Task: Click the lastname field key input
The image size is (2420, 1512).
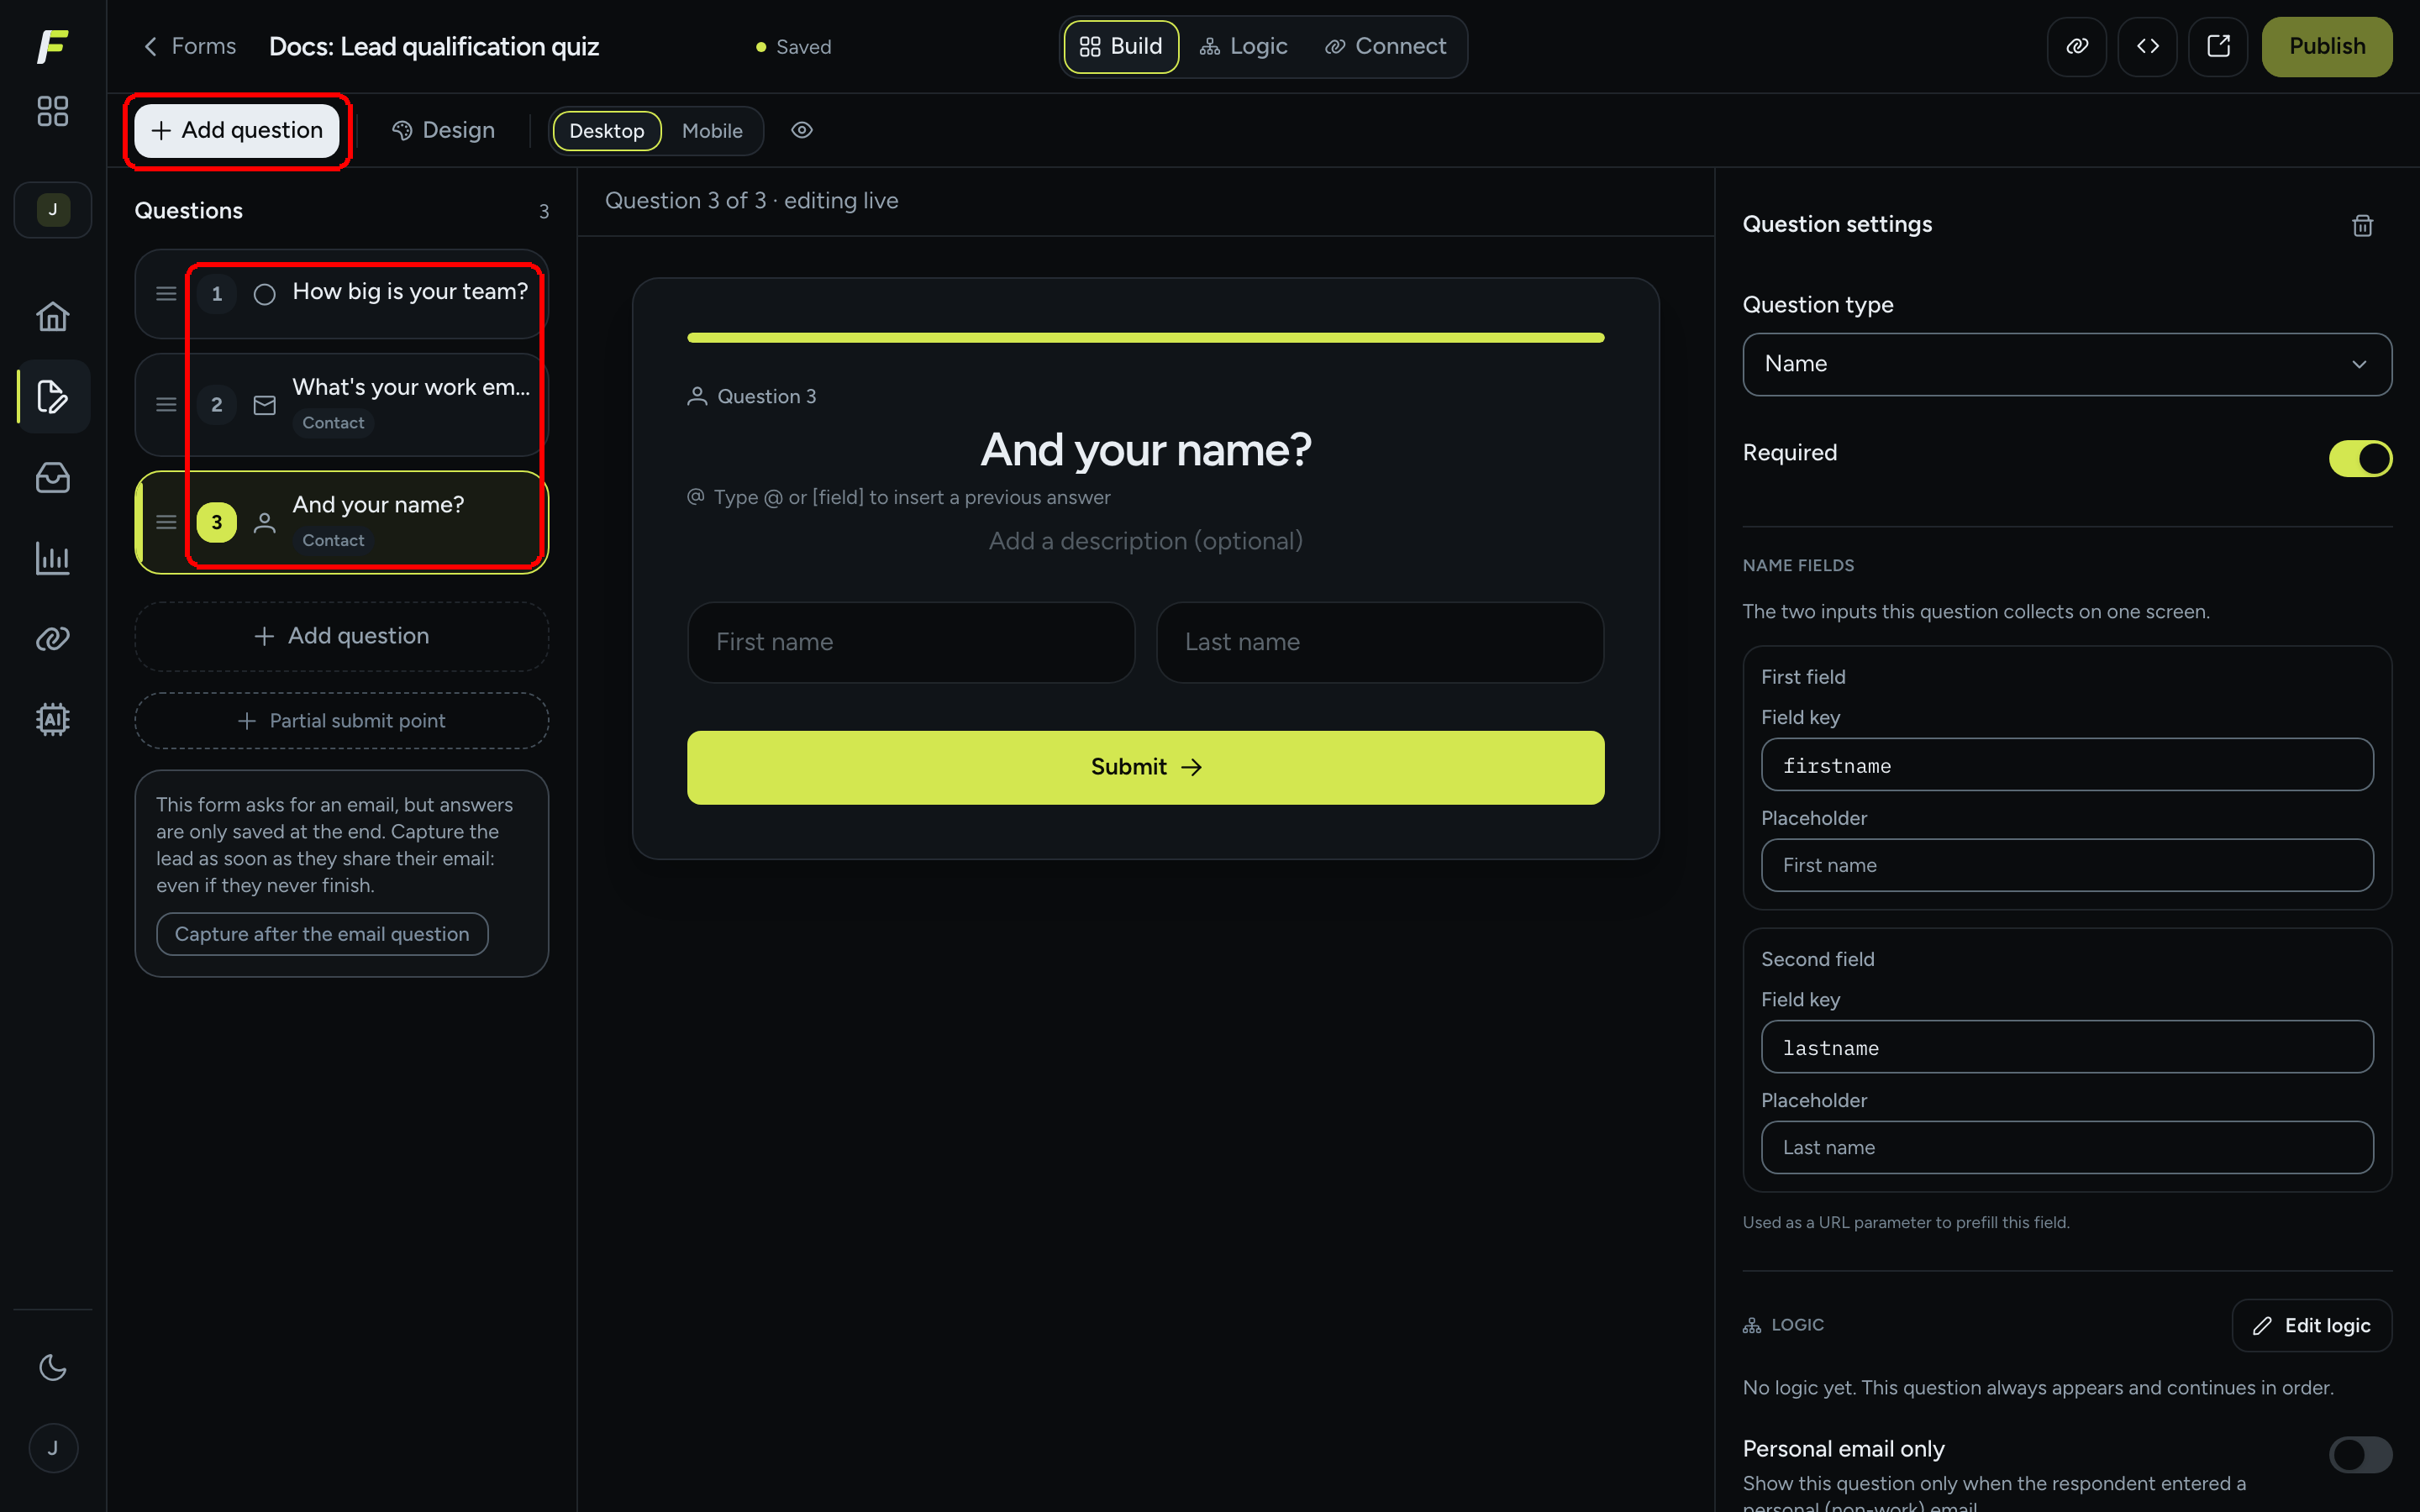Action: pyautogui.click(x=2067, y=1047)
